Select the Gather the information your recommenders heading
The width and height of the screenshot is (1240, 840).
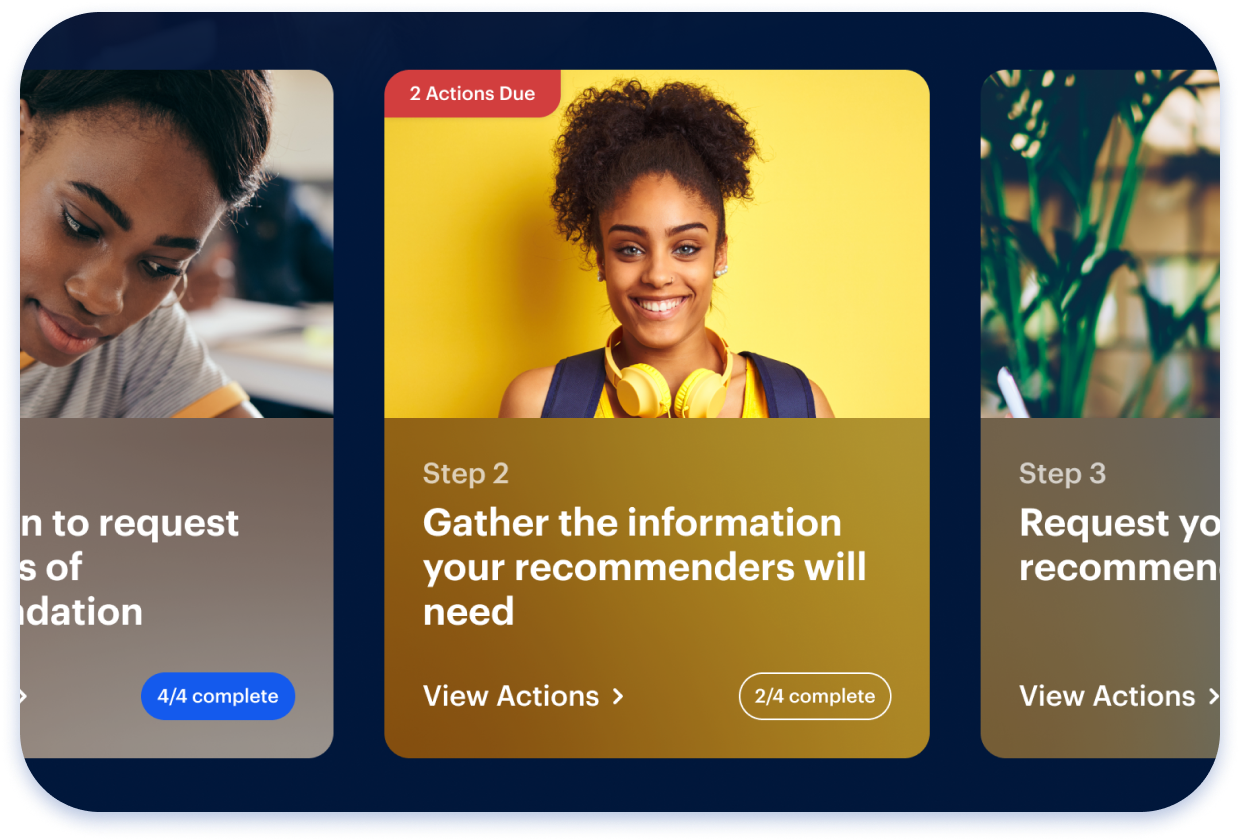pos(645,567)
